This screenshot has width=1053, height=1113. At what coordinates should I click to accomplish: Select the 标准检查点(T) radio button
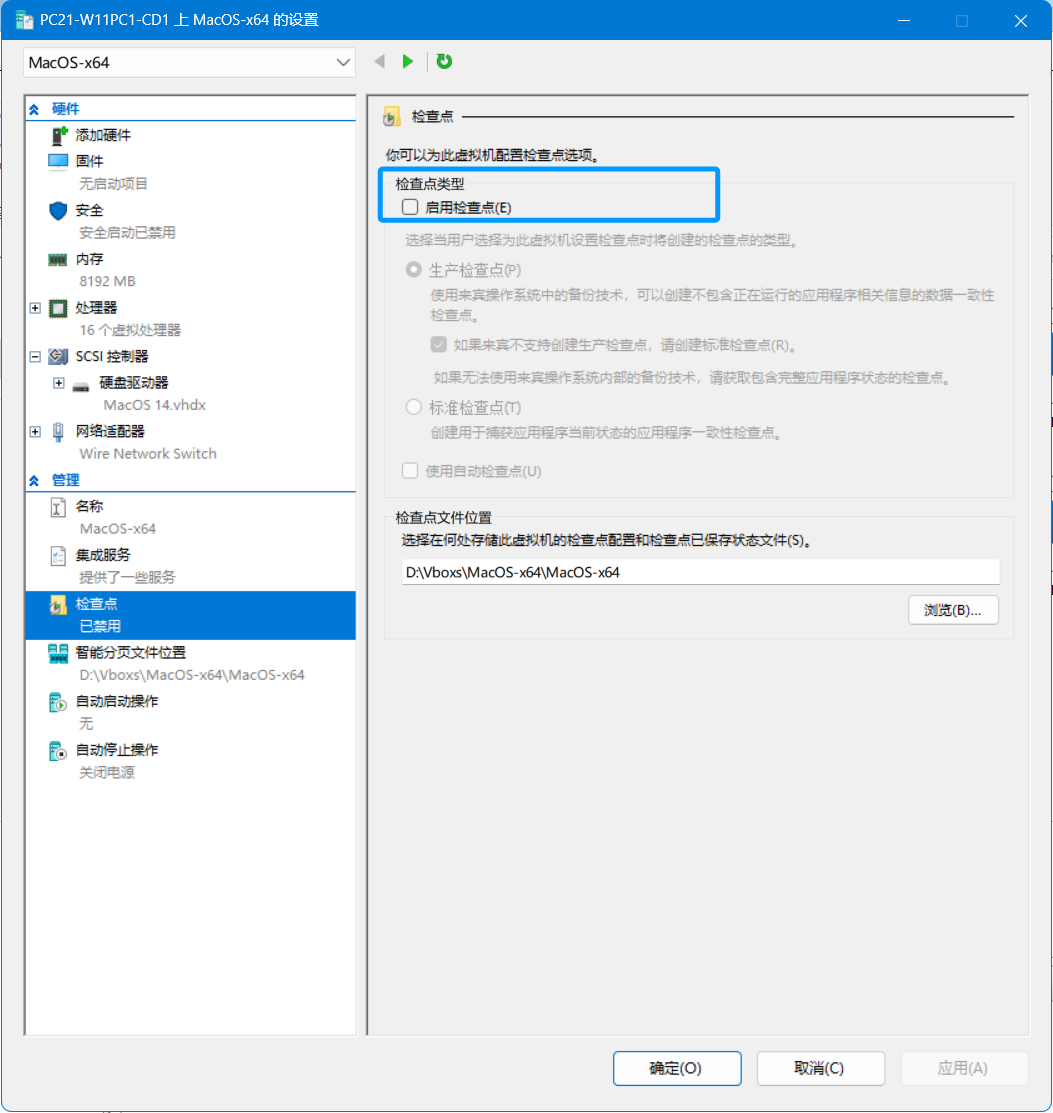click(413, 407)
